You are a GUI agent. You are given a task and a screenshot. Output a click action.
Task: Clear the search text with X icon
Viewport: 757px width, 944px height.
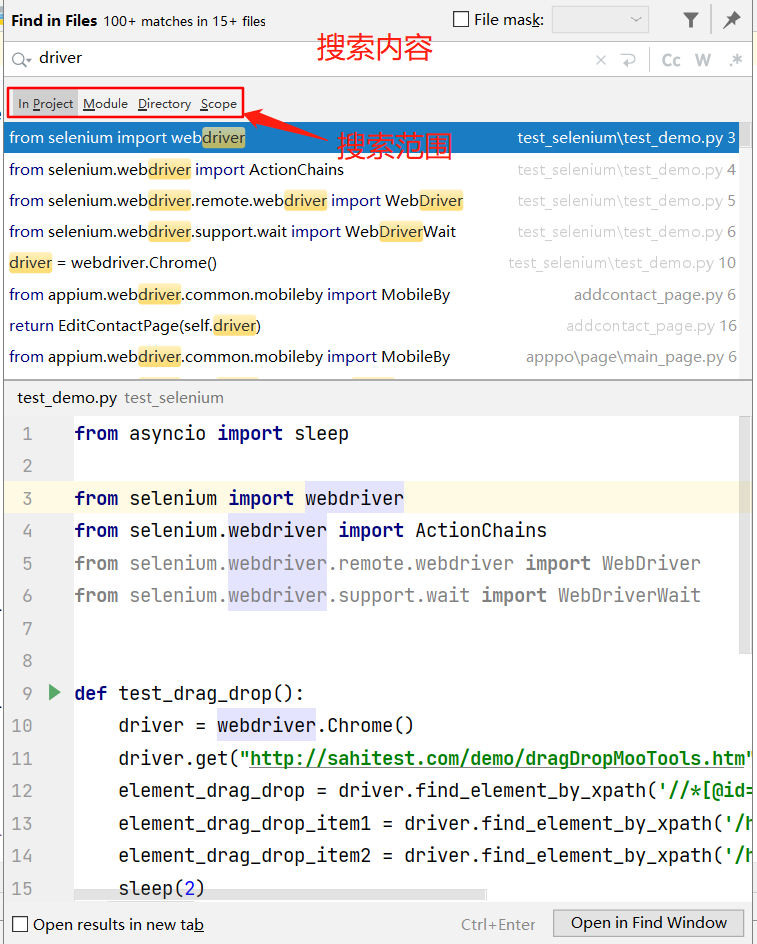[601, 60]
